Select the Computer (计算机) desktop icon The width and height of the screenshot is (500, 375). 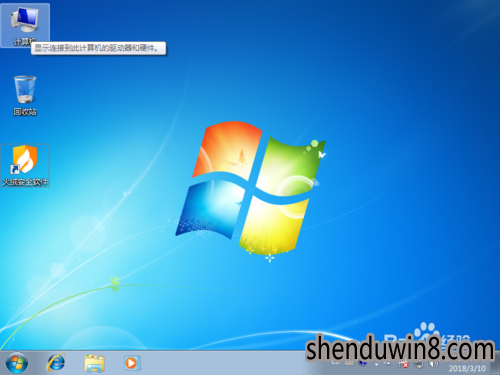pyautogui.click(x=25, y=25)
